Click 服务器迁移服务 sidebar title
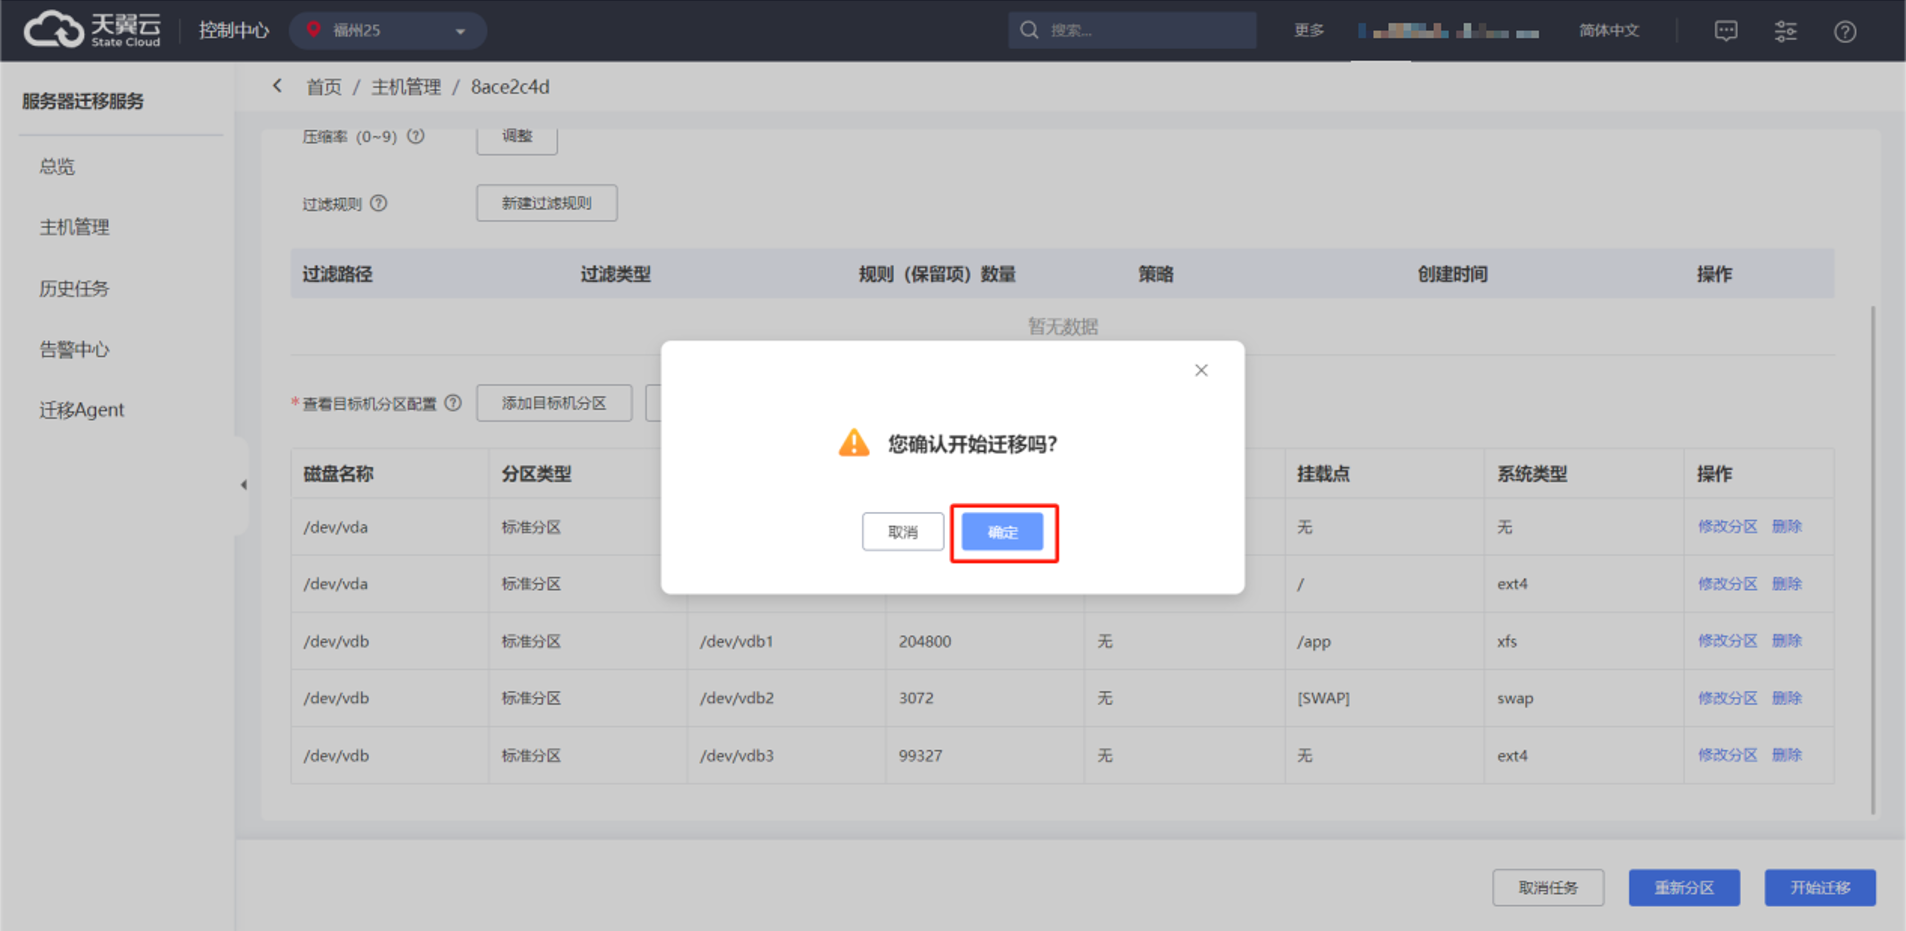The height and width of the screenshot is (931, 1906). [83, 101]
